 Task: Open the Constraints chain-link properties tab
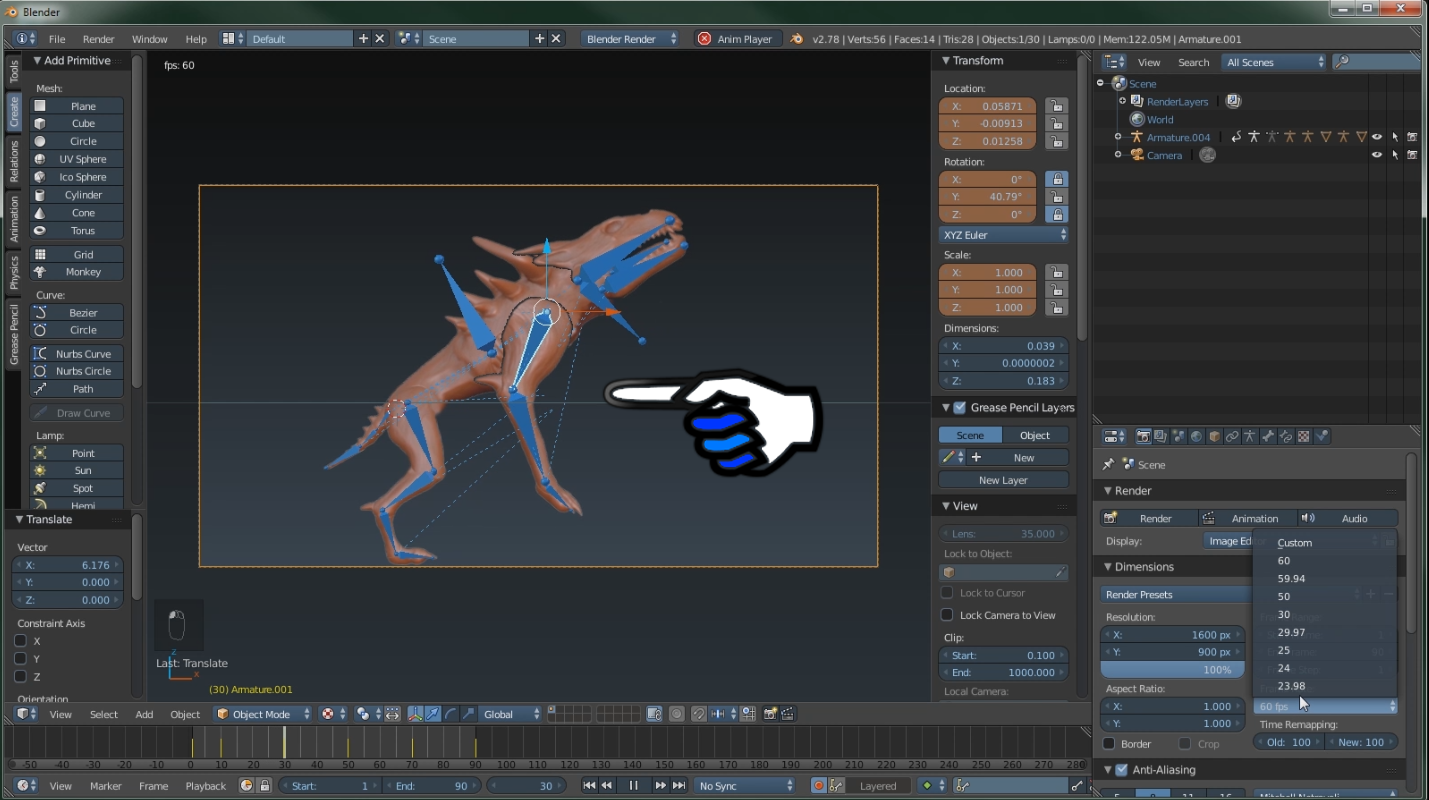point(1232,437)
